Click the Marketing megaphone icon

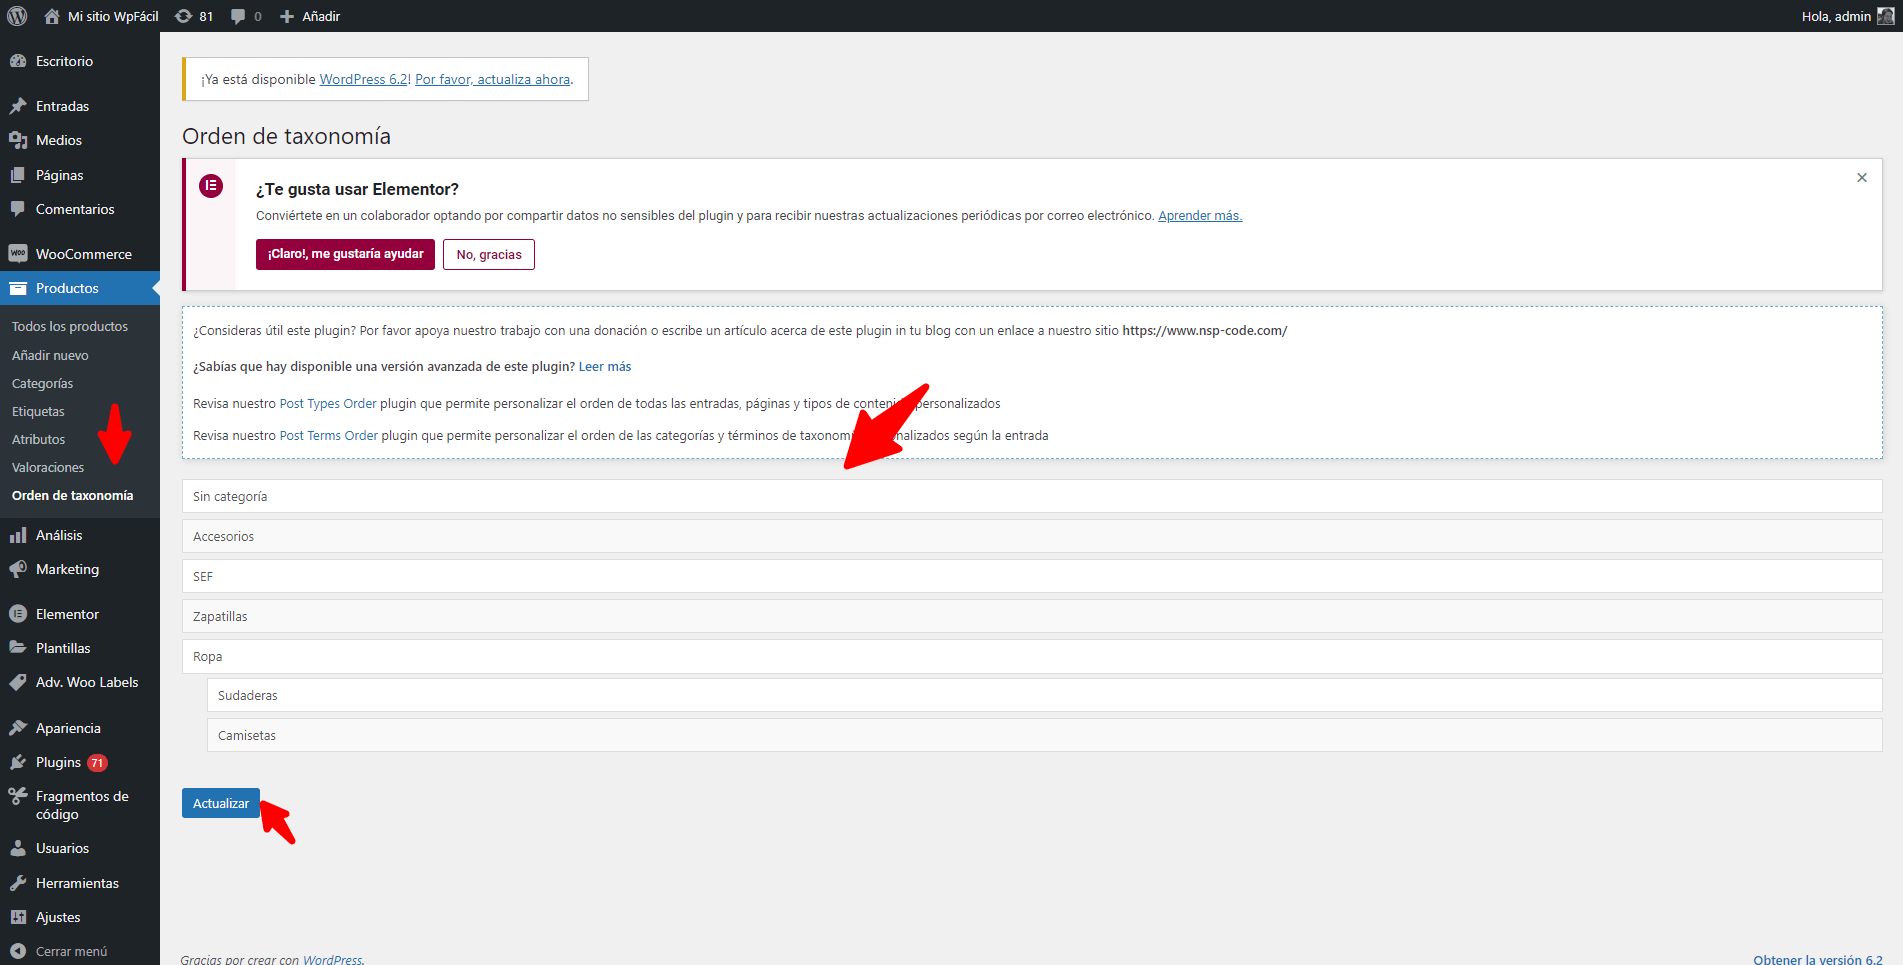click(x=18, y=569)
